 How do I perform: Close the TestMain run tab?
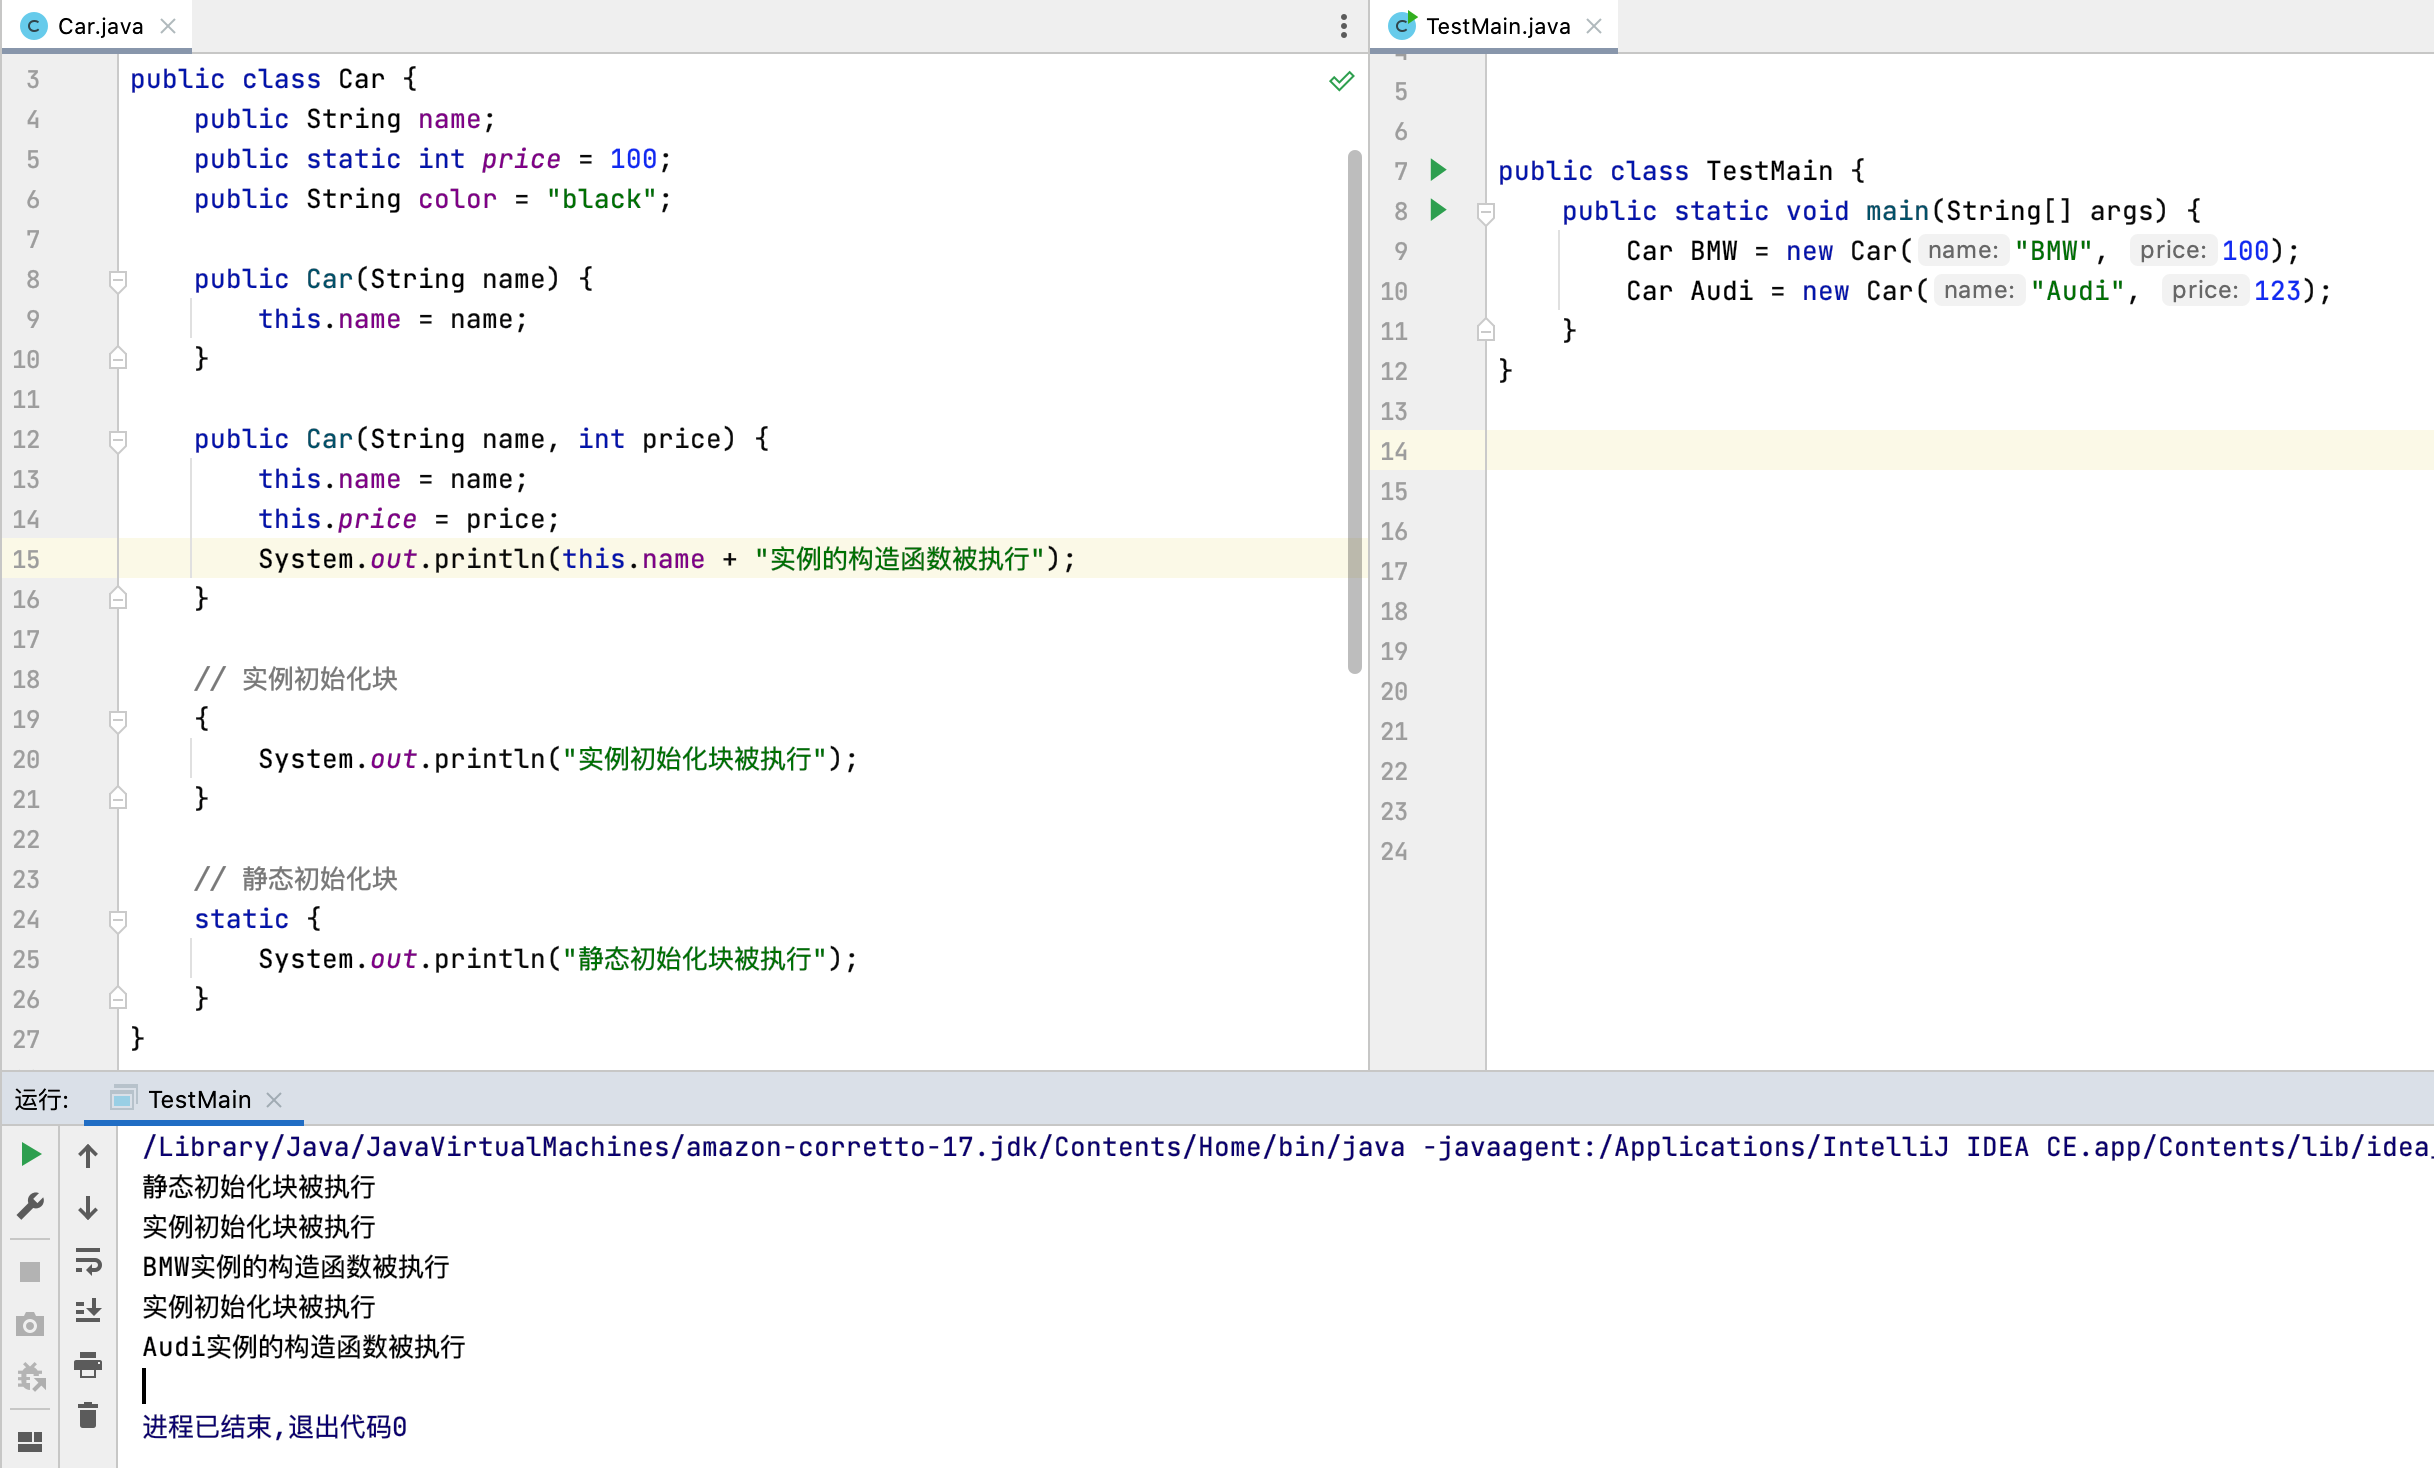[x=274, y=1100]
